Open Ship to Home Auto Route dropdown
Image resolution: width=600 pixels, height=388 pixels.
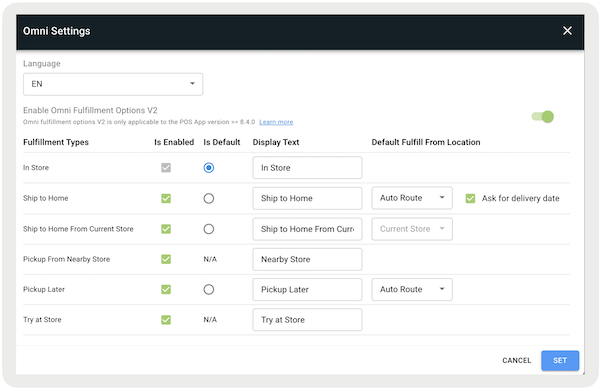tap(412, 198)
